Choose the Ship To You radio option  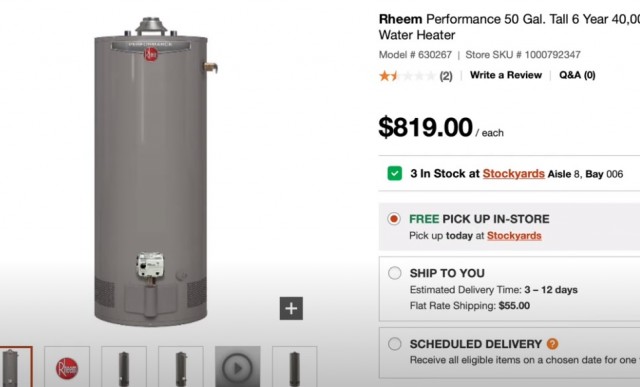(395, 273)
